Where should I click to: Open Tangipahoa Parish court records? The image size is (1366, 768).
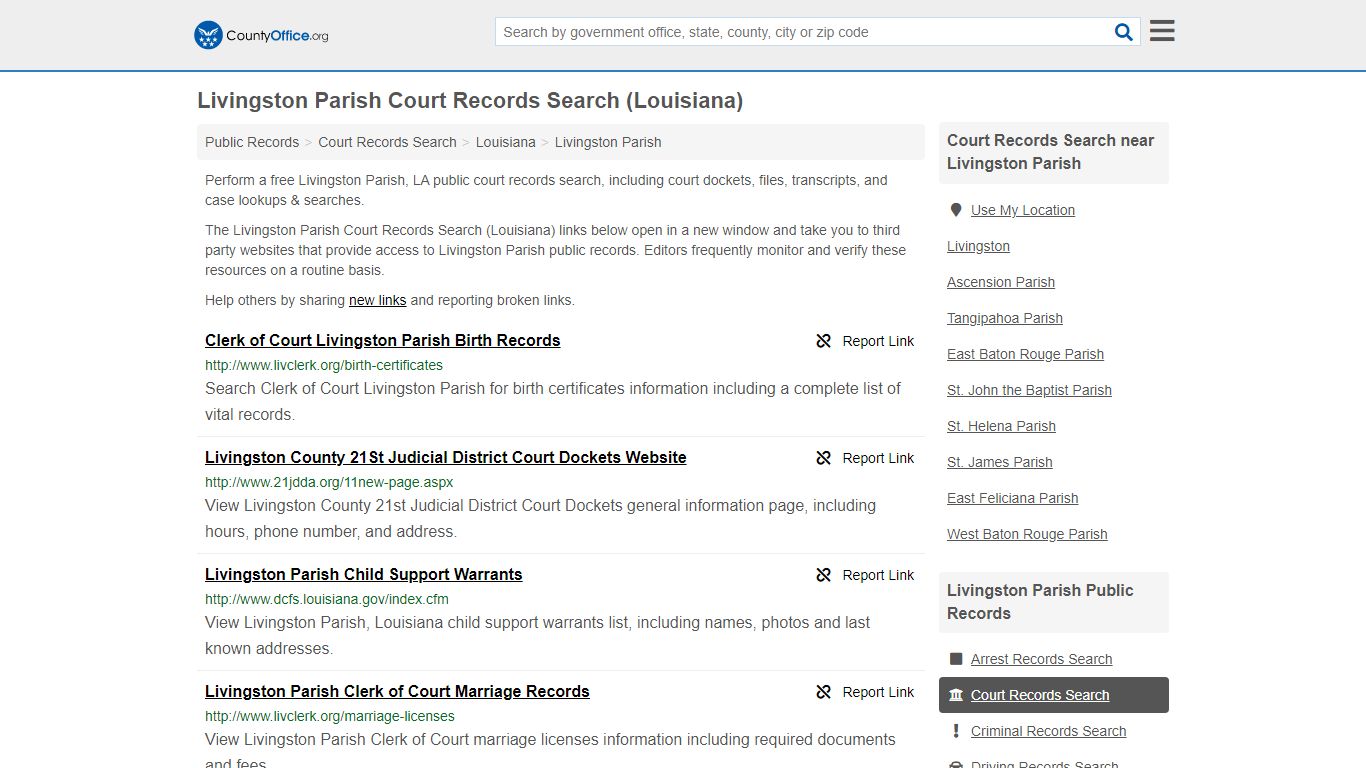(x=1005, y=318)
